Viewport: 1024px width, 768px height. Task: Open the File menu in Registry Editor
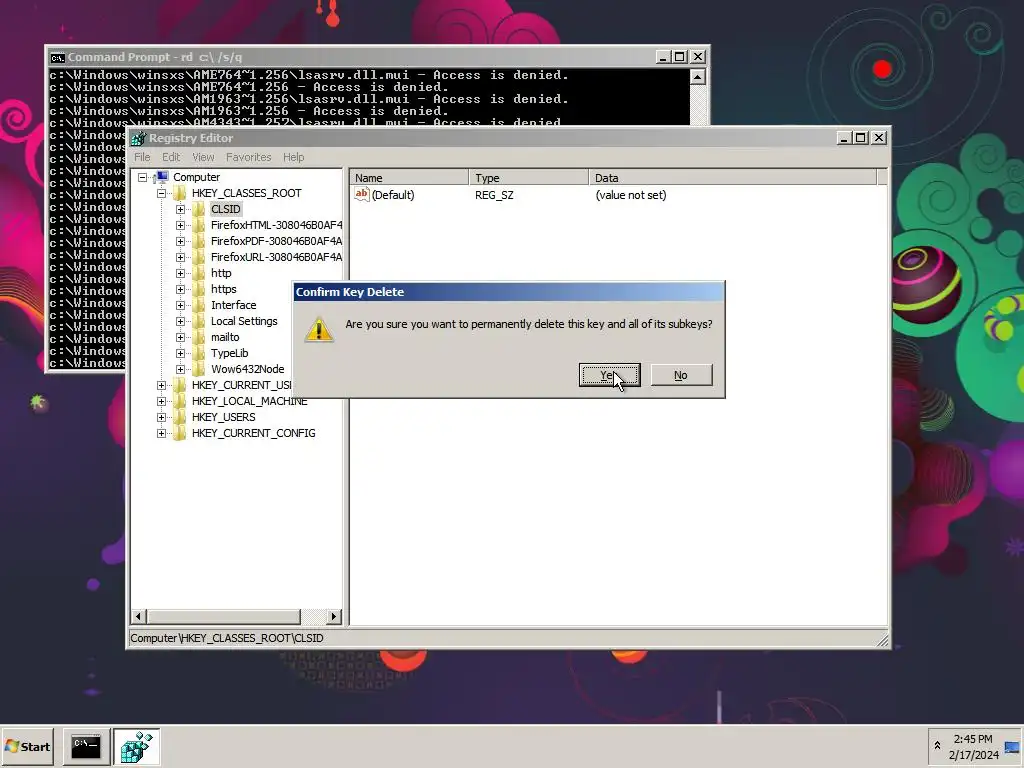pyautogui.click(x=142, y=157)
